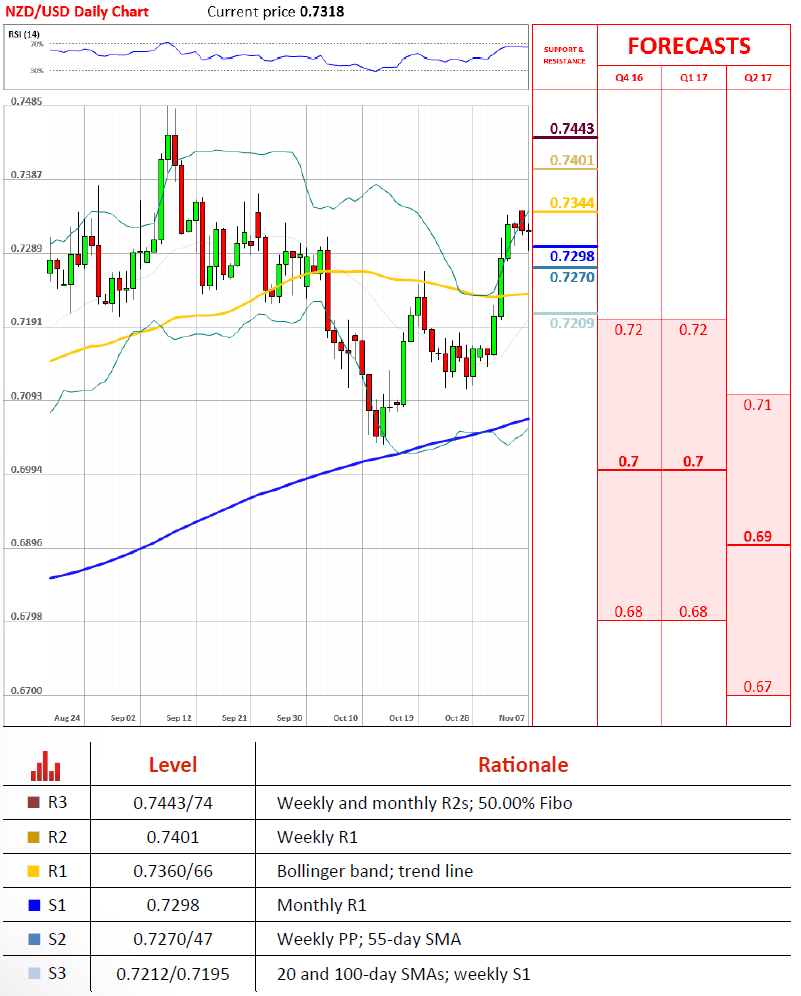
Task: Click the Q4 16 median forecast 0.7
Action: pos(628,461)
